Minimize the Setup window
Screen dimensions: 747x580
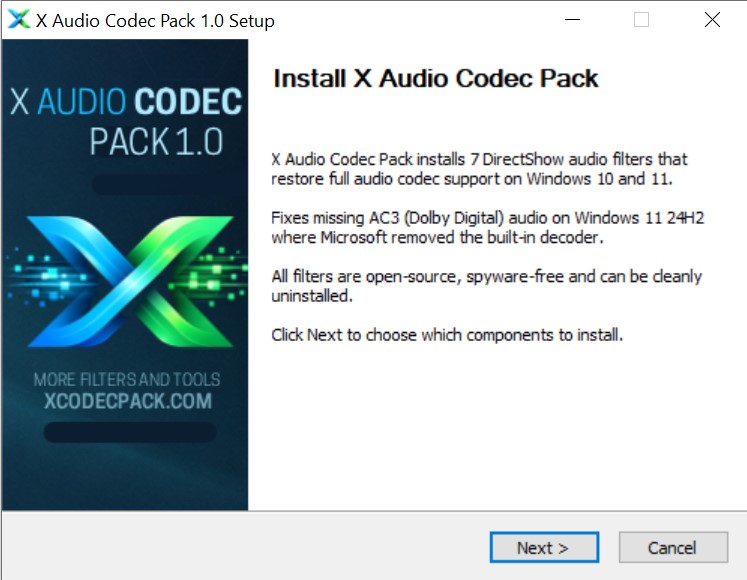[x=572, y=20]
